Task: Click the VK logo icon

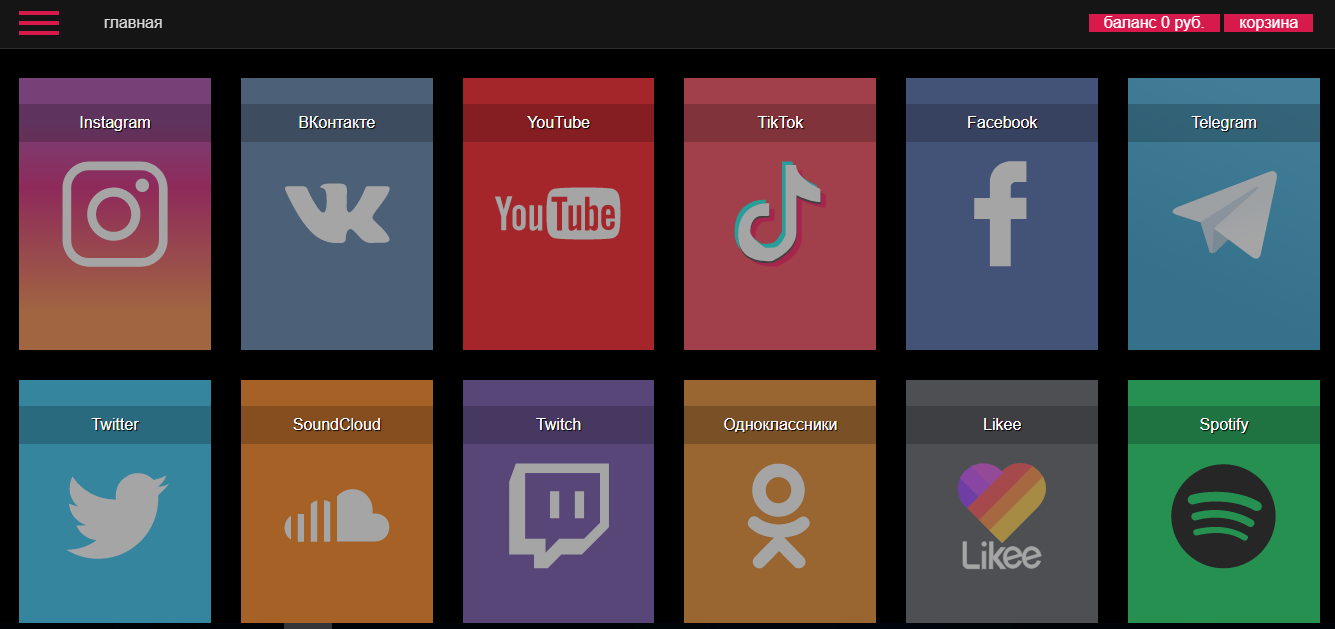Action: click(337, 214)
